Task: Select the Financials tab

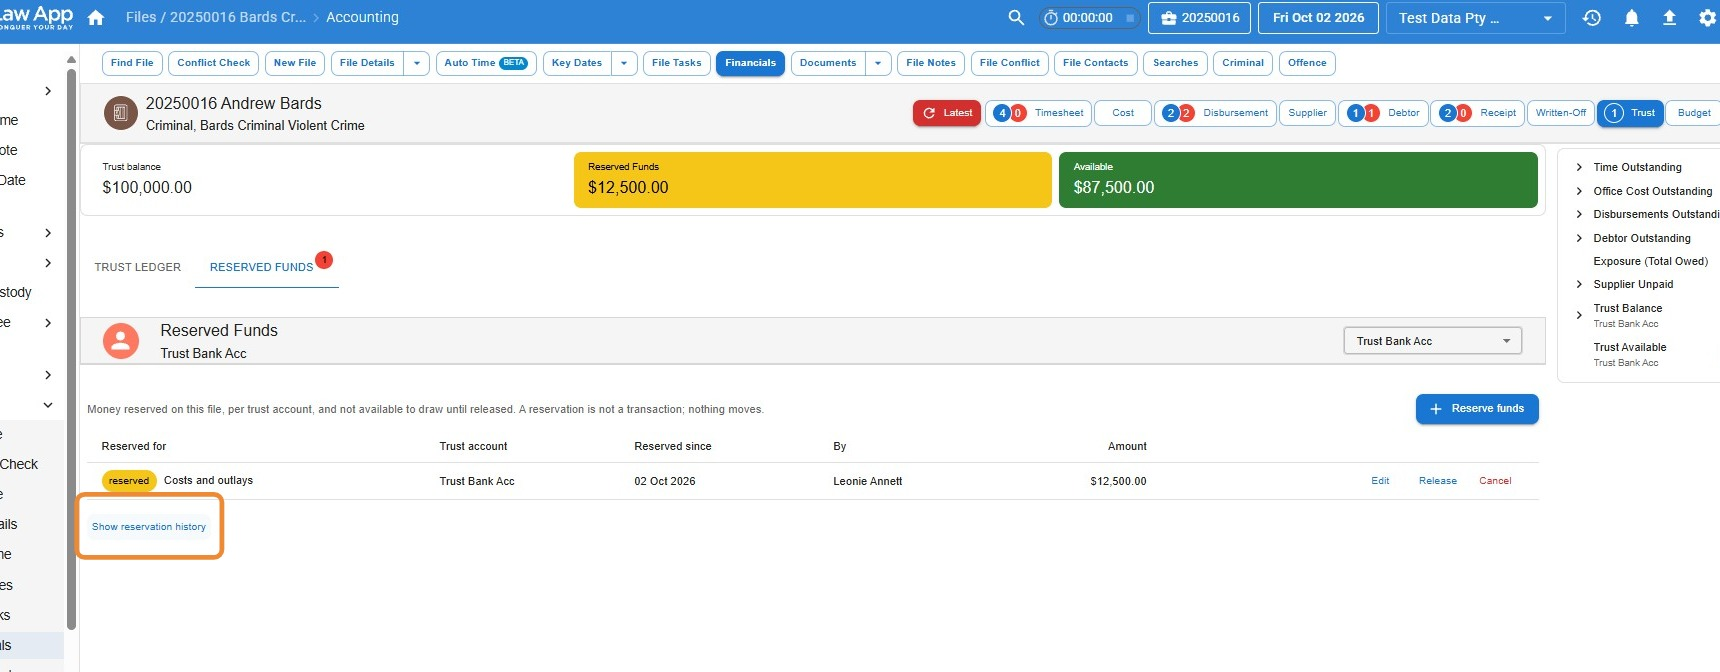Action: [x=750, y=63]
